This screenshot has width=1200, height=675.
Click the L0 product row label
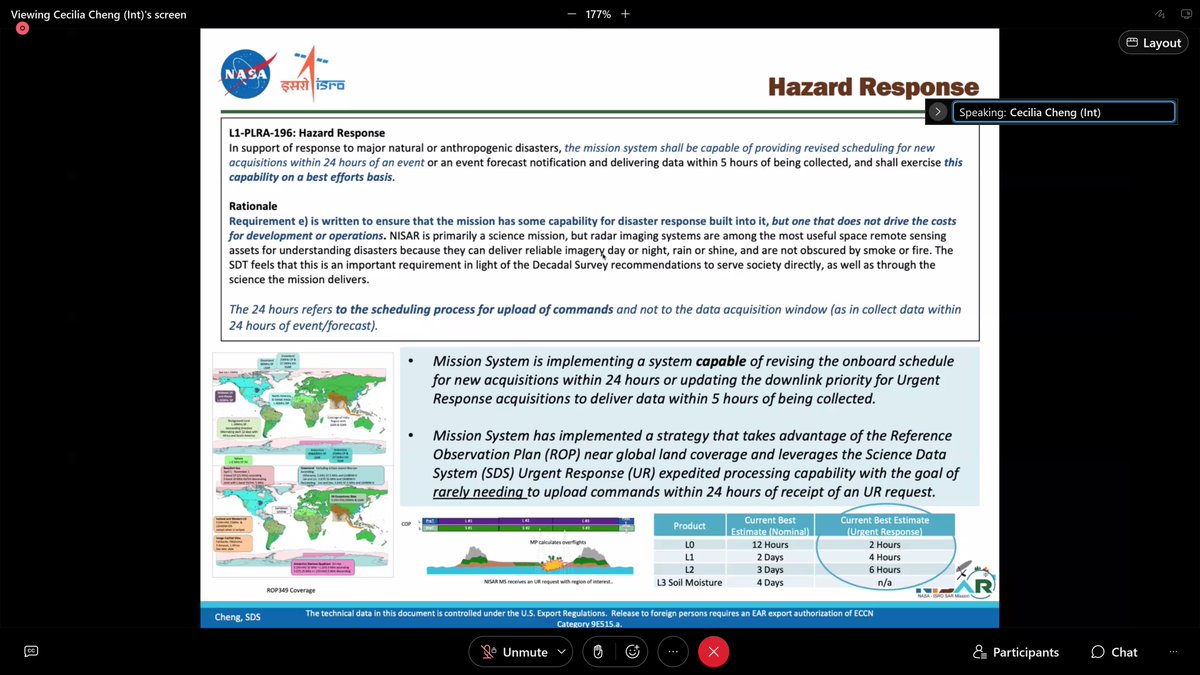689,544
